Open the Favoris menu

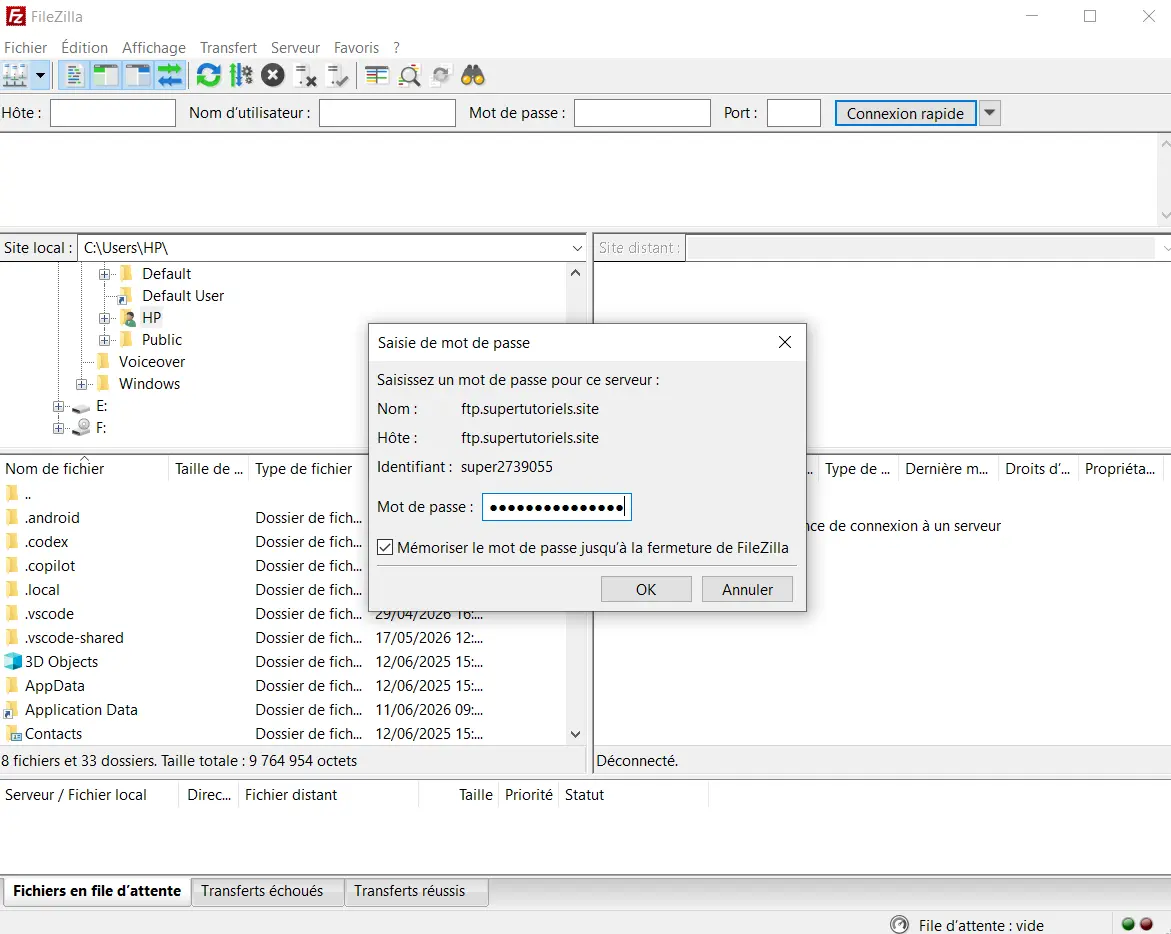pos(356,48)
